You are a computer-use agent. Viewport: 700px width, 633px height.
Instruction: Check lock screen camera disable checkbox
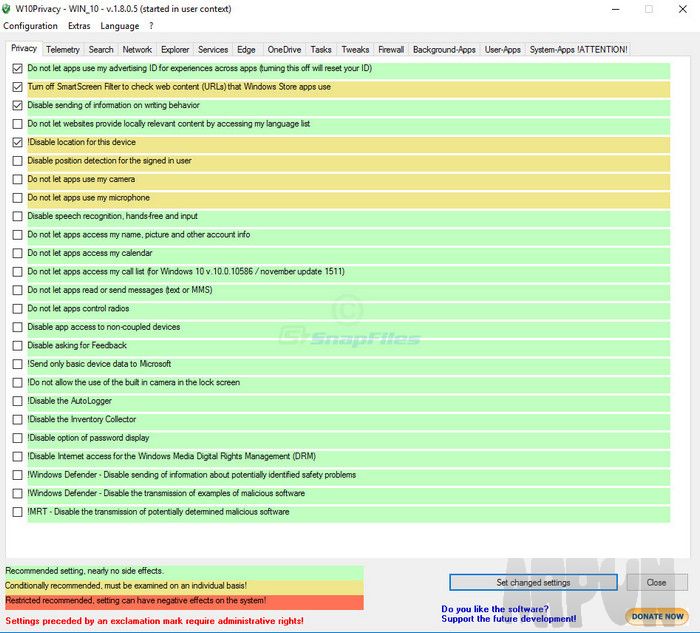(17, 383)
